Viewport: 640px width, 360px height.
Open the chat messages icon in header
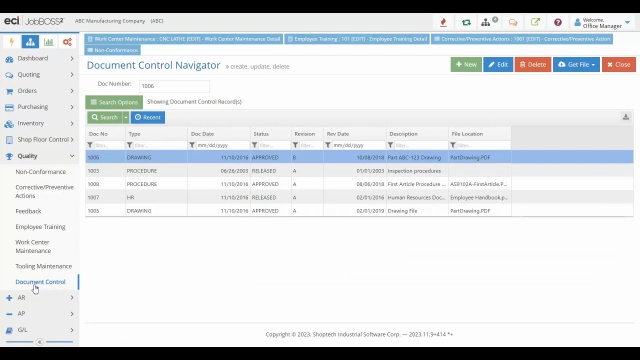point(513,22)
